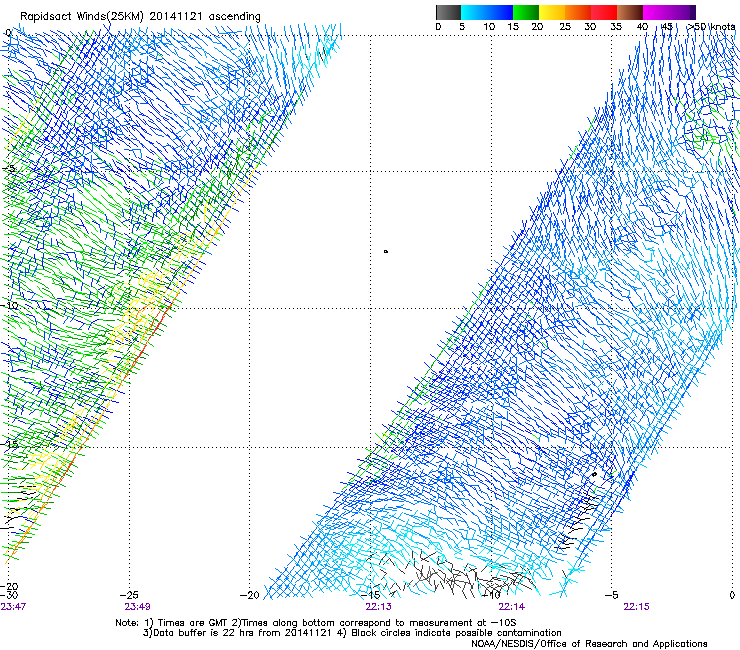Click the 'Data buffer is 22 hrs' note line
Image resolution: width=740 pixels, height=650 pixels.
[x=352, y=633]
